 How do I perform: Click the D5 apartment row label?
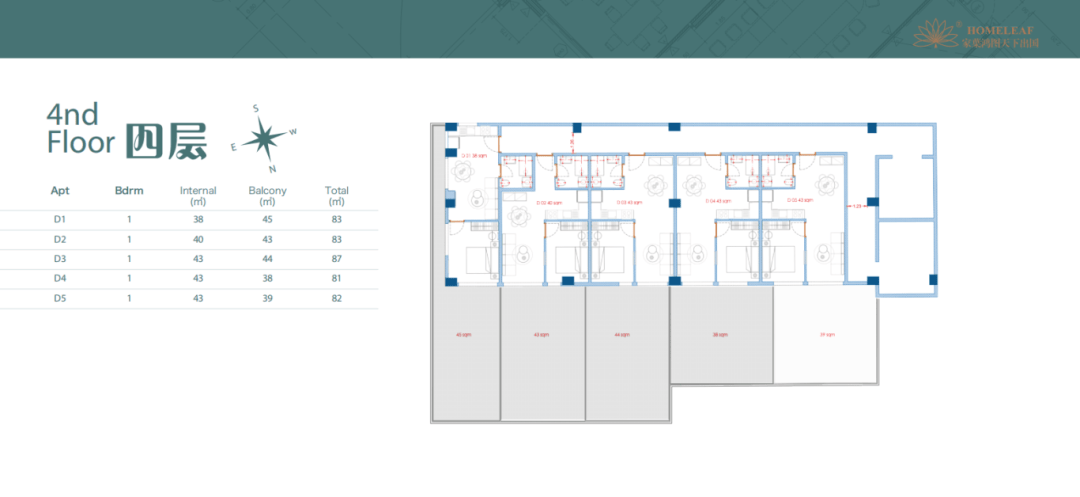[59, 299]
